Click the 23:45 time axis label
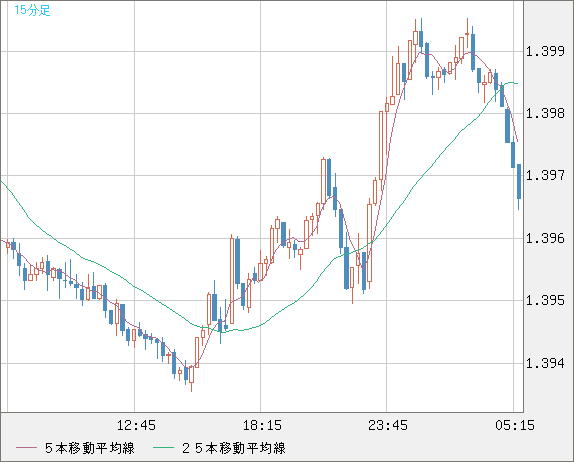Image resolution: width=574 pixels, height=462 pixels. tap(388, 425)
